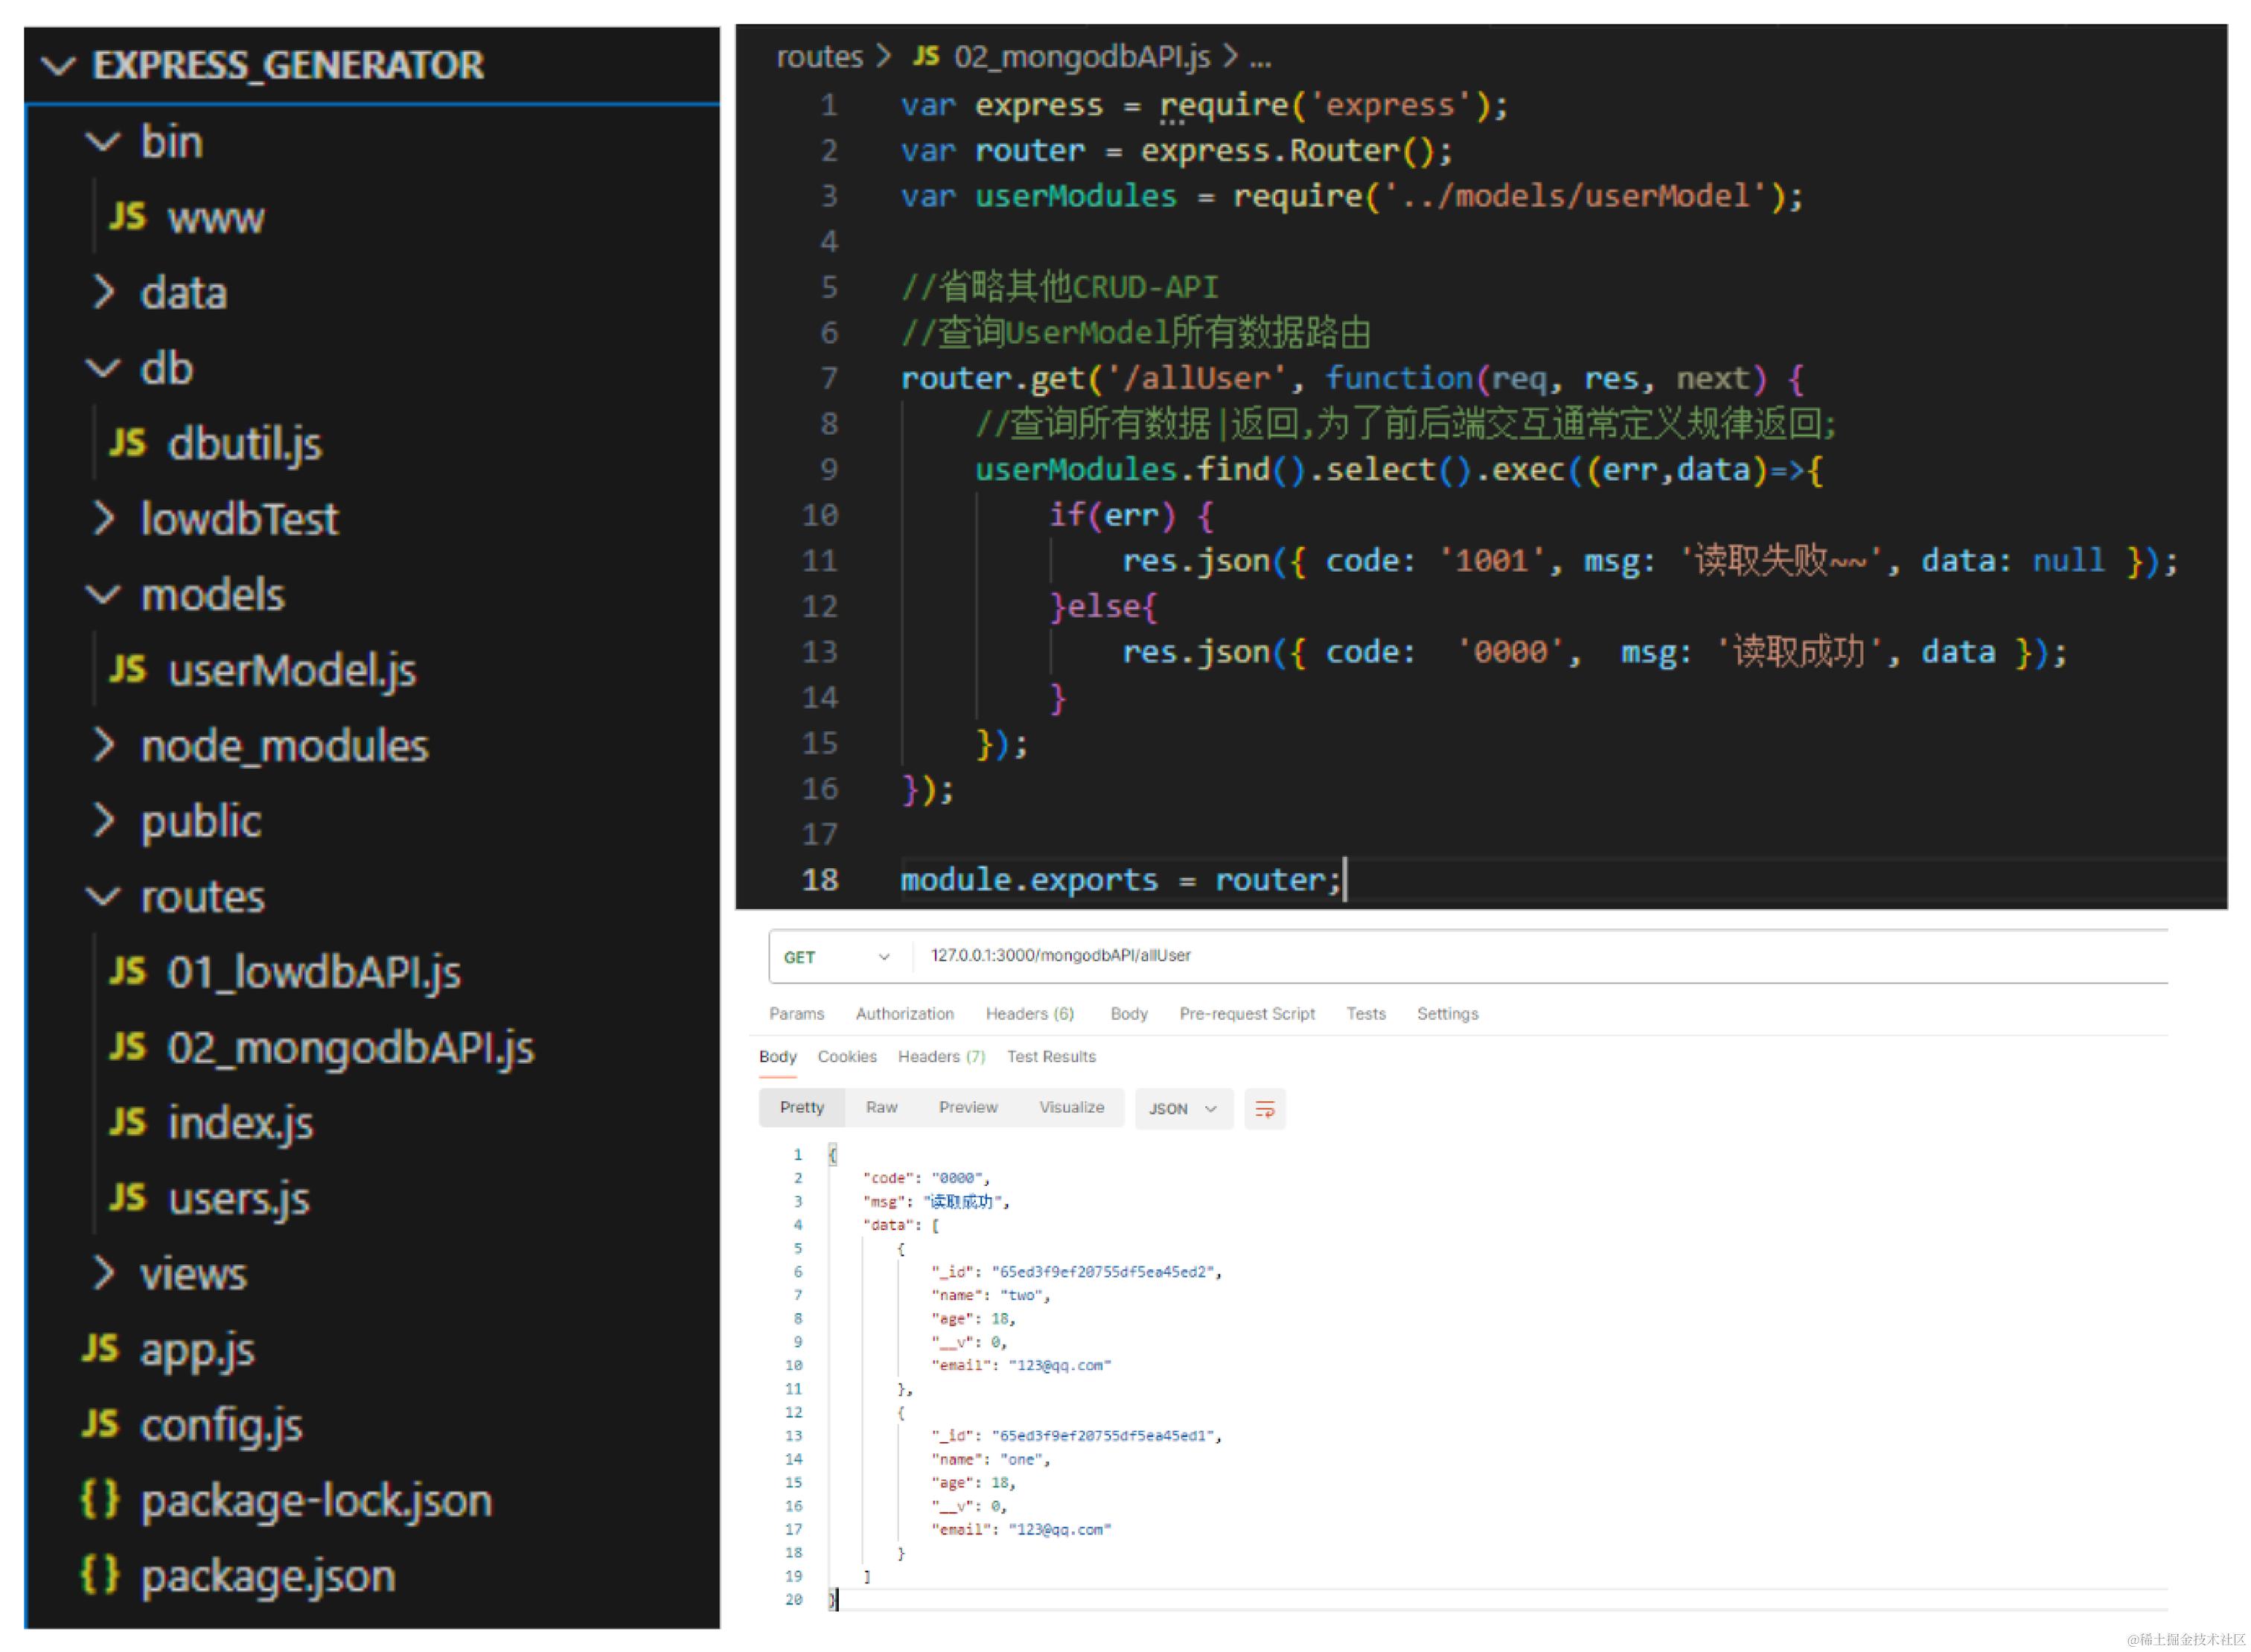Switch to the Authorization tab
Viewport: 2251px width, 1652px height.
(x=904, y=1013)
